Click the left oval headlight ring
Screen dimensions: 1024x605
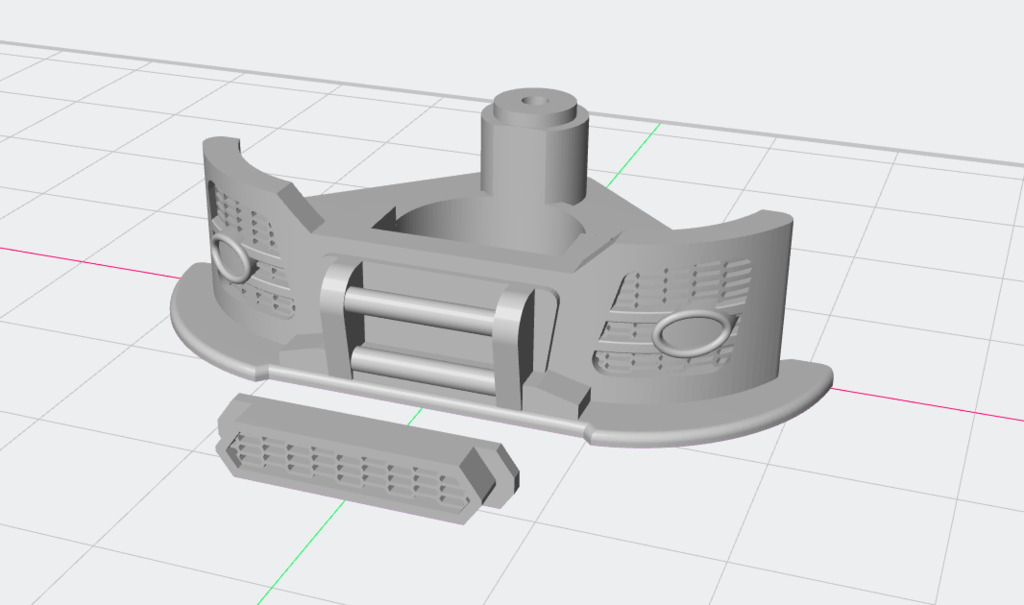pyautogui.click(x=232, y=258)
